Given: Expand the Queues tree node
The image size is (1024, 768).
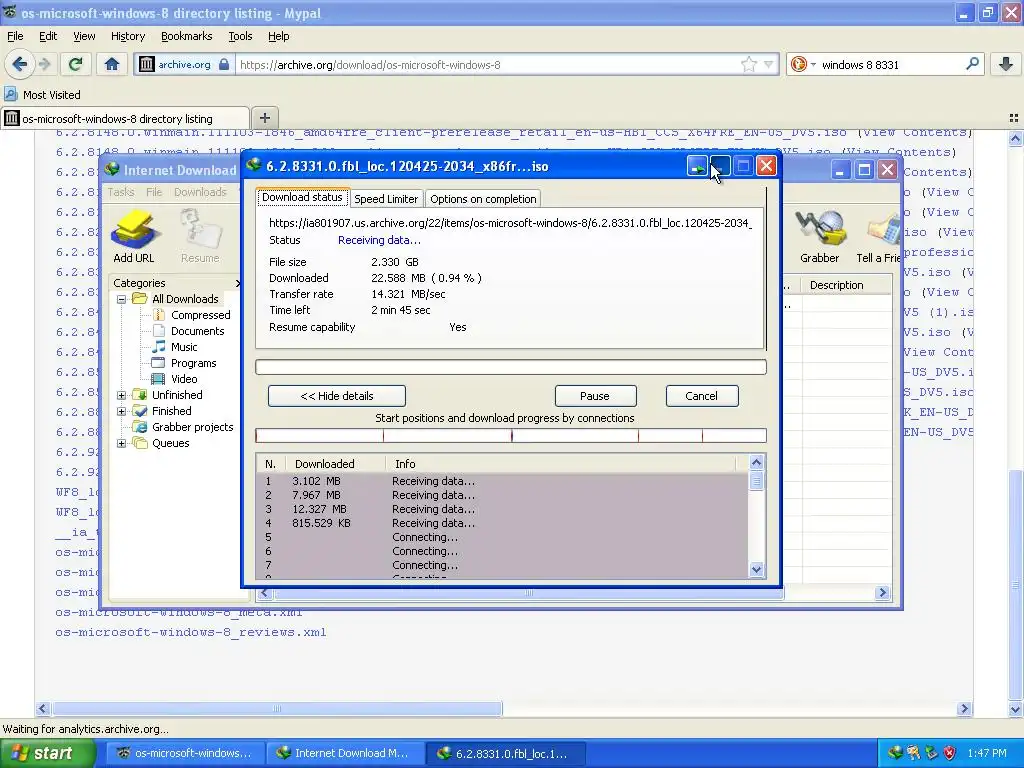Looking at the screenshot, I should pos(121,443).
